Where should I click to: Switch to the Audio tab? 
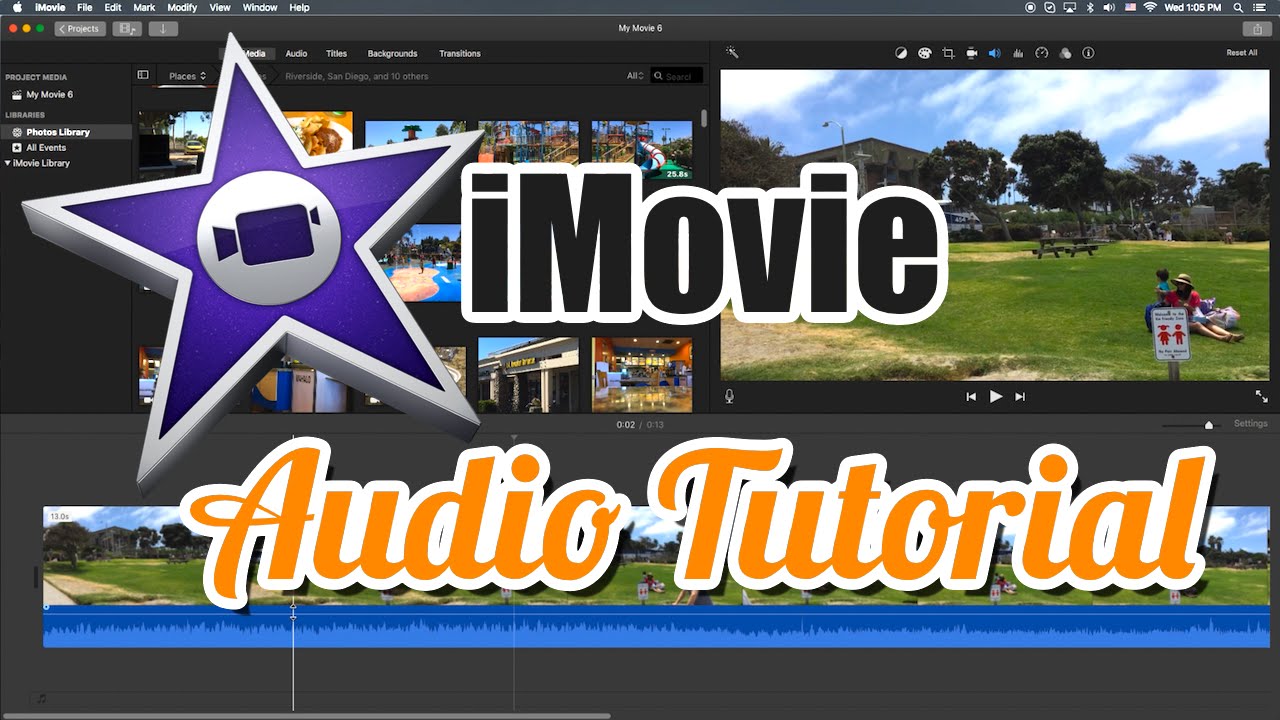[x=296, y=53]
